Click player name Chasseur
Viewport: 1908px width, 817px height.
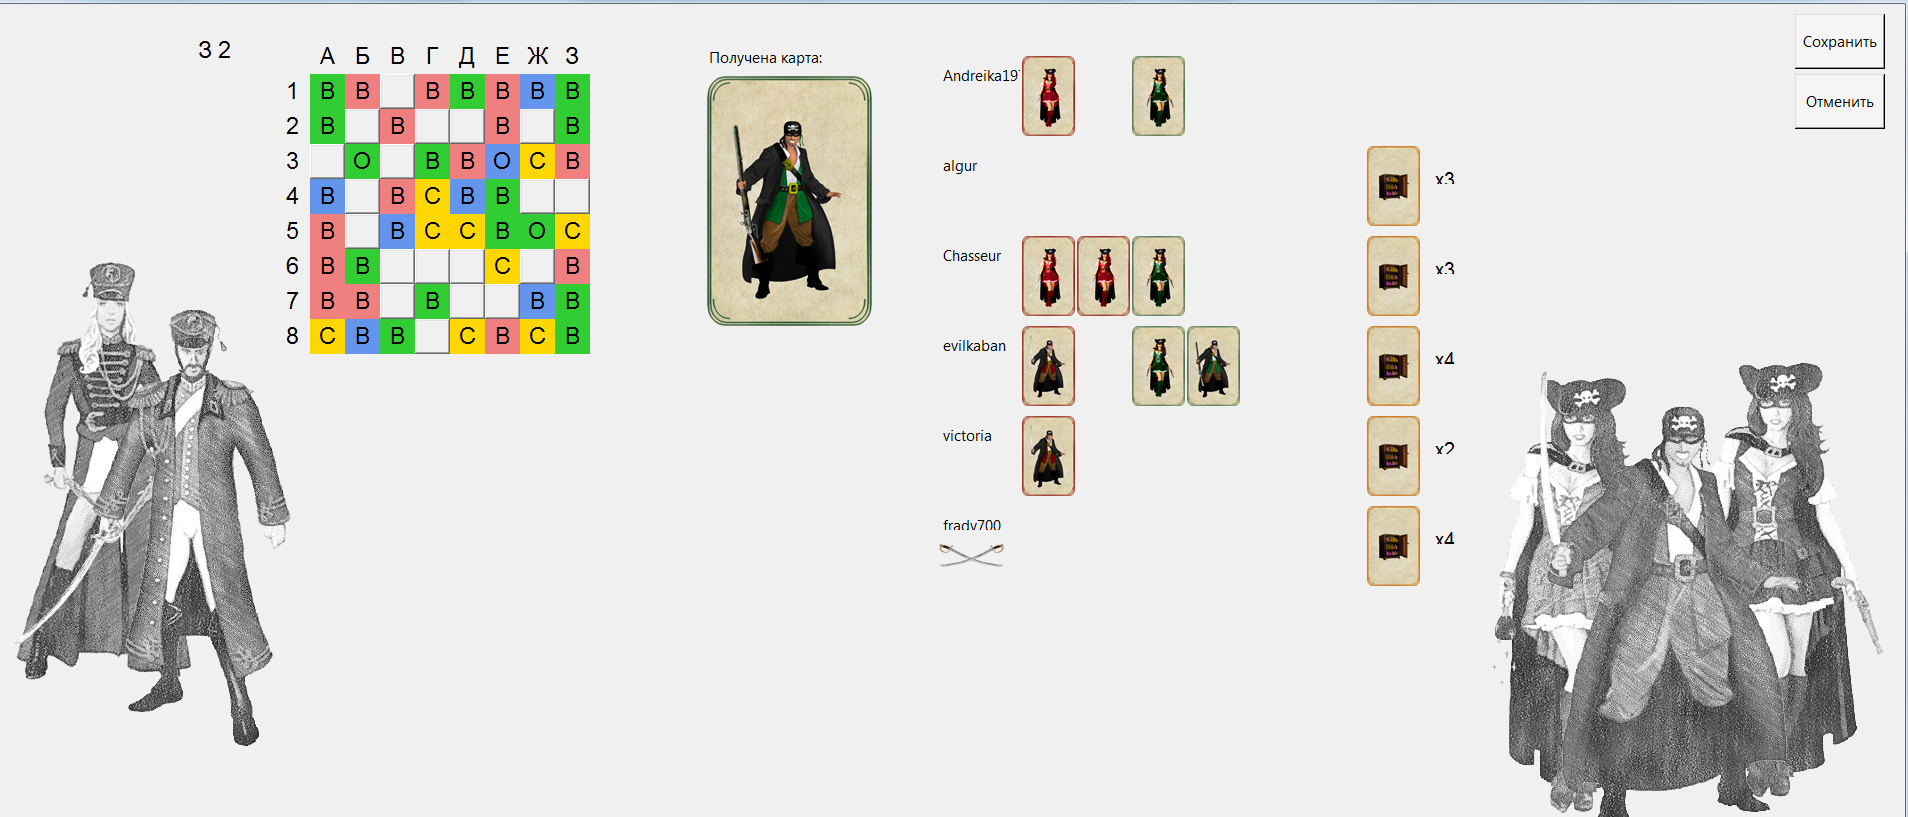click(x=971, y=256)
